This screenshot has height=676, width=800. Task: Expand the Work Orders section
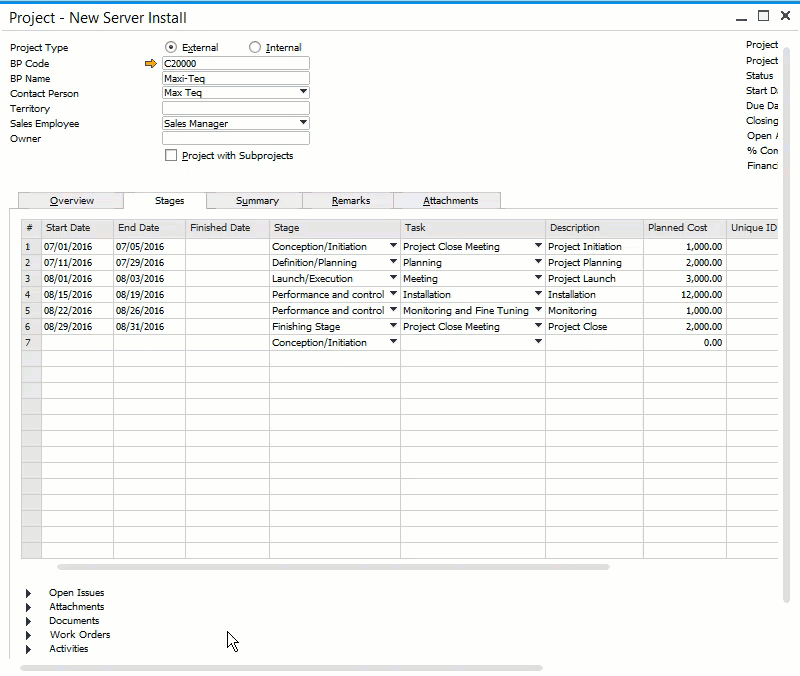(27, 634)
